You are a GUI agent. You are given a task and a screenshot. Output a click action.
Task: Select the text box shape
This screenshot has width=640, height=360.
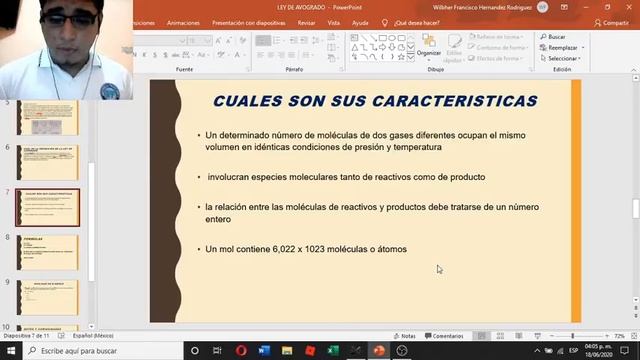(354, 38)
